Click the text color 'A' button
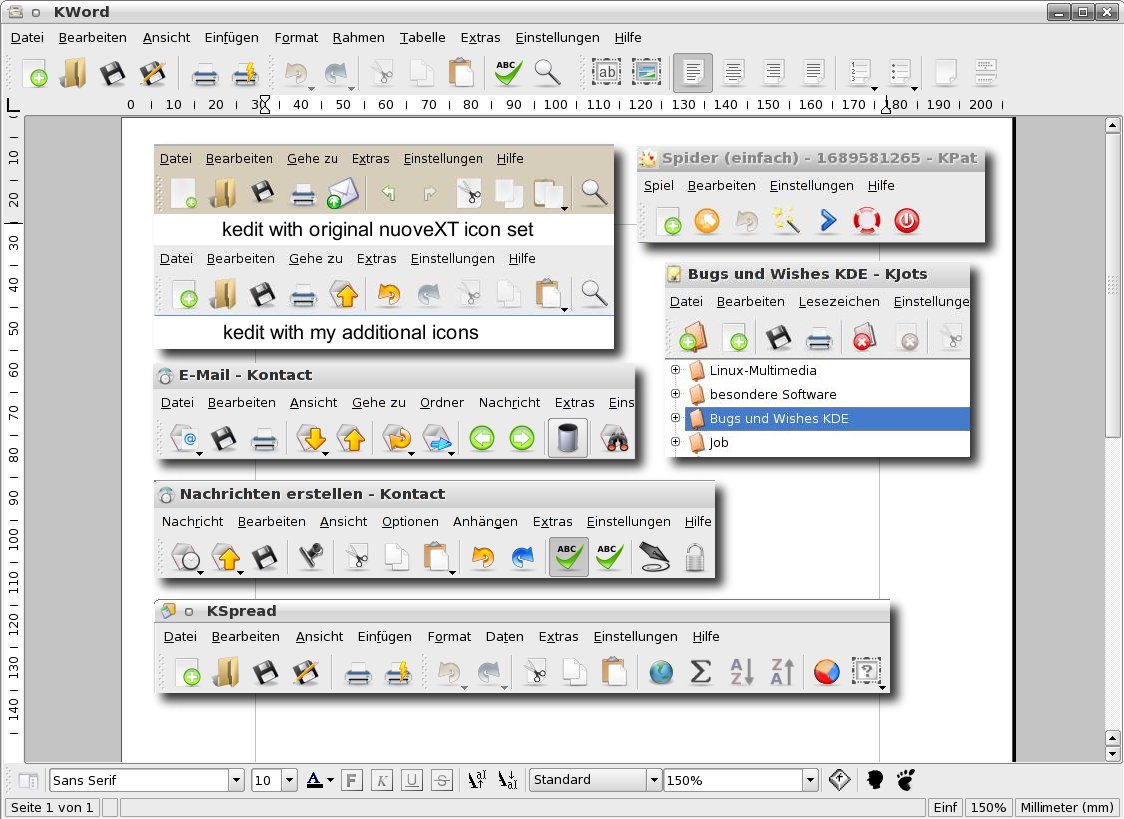This screenshot has height=819, width=1124. pos(314,780)
